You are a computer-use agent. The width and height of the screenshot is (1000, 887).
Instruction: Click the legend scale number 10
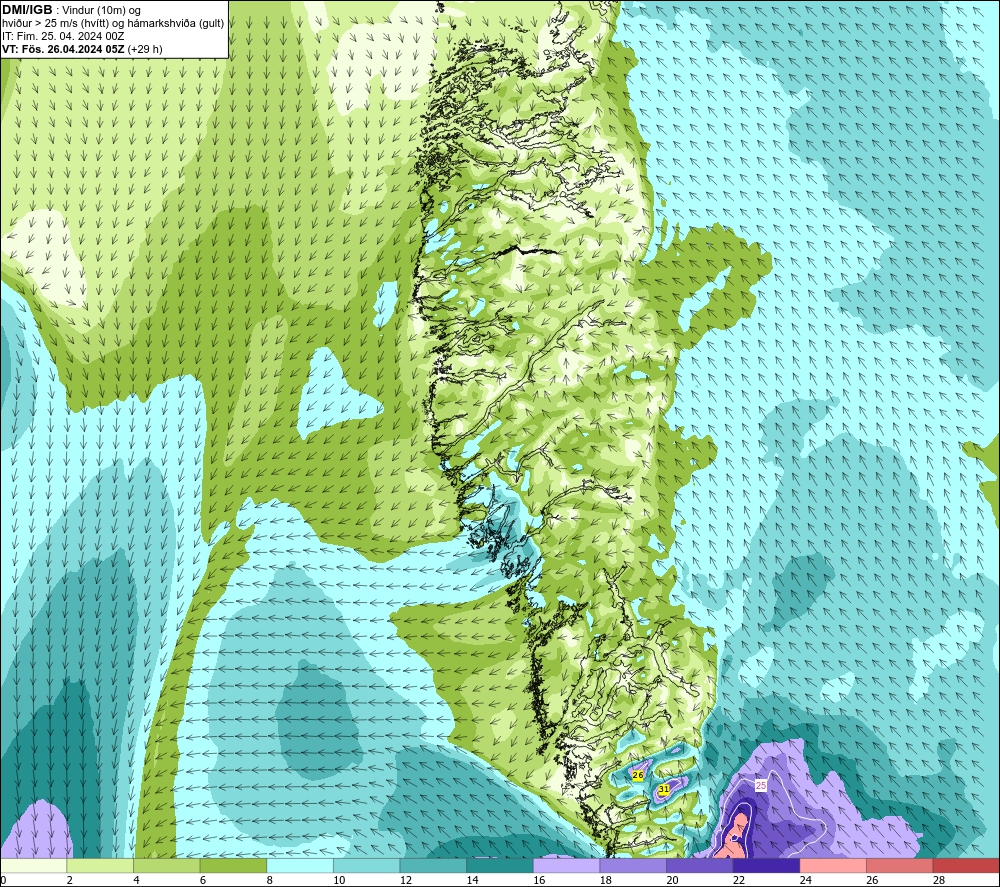(x=339, y=880)
